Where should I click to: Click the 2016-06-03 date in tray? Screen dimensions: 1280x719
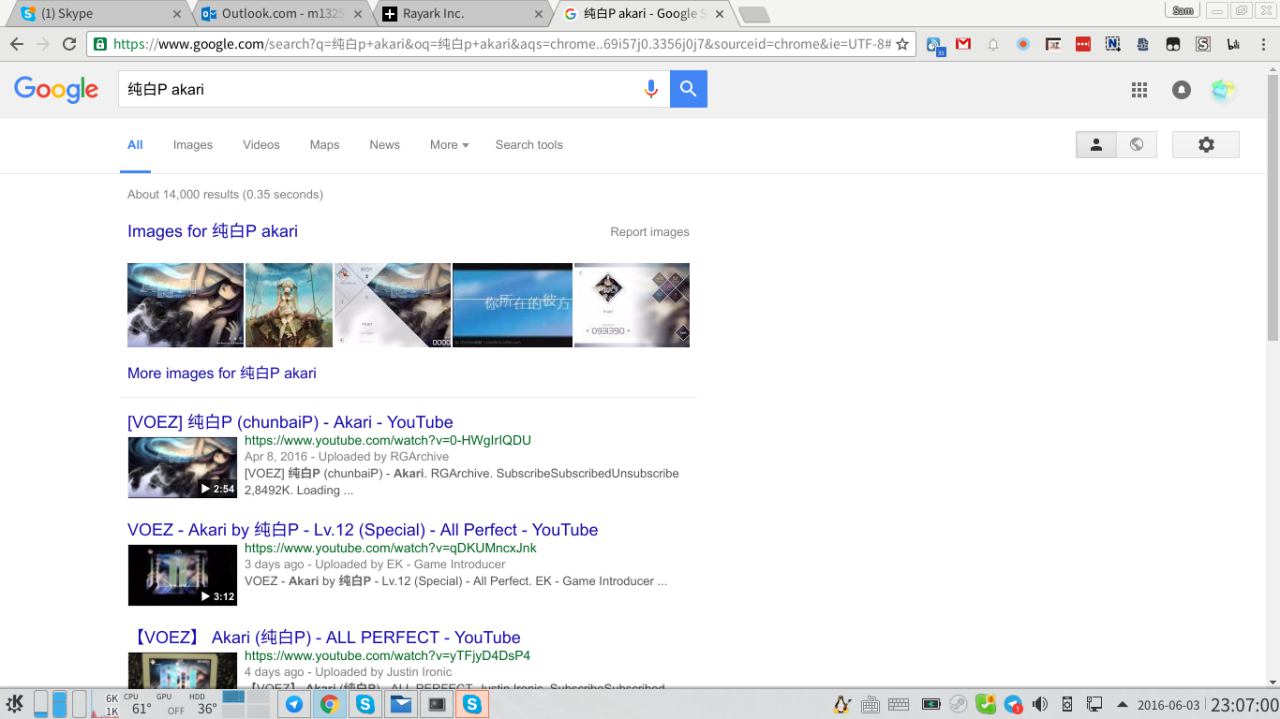tap(1168, 705)
